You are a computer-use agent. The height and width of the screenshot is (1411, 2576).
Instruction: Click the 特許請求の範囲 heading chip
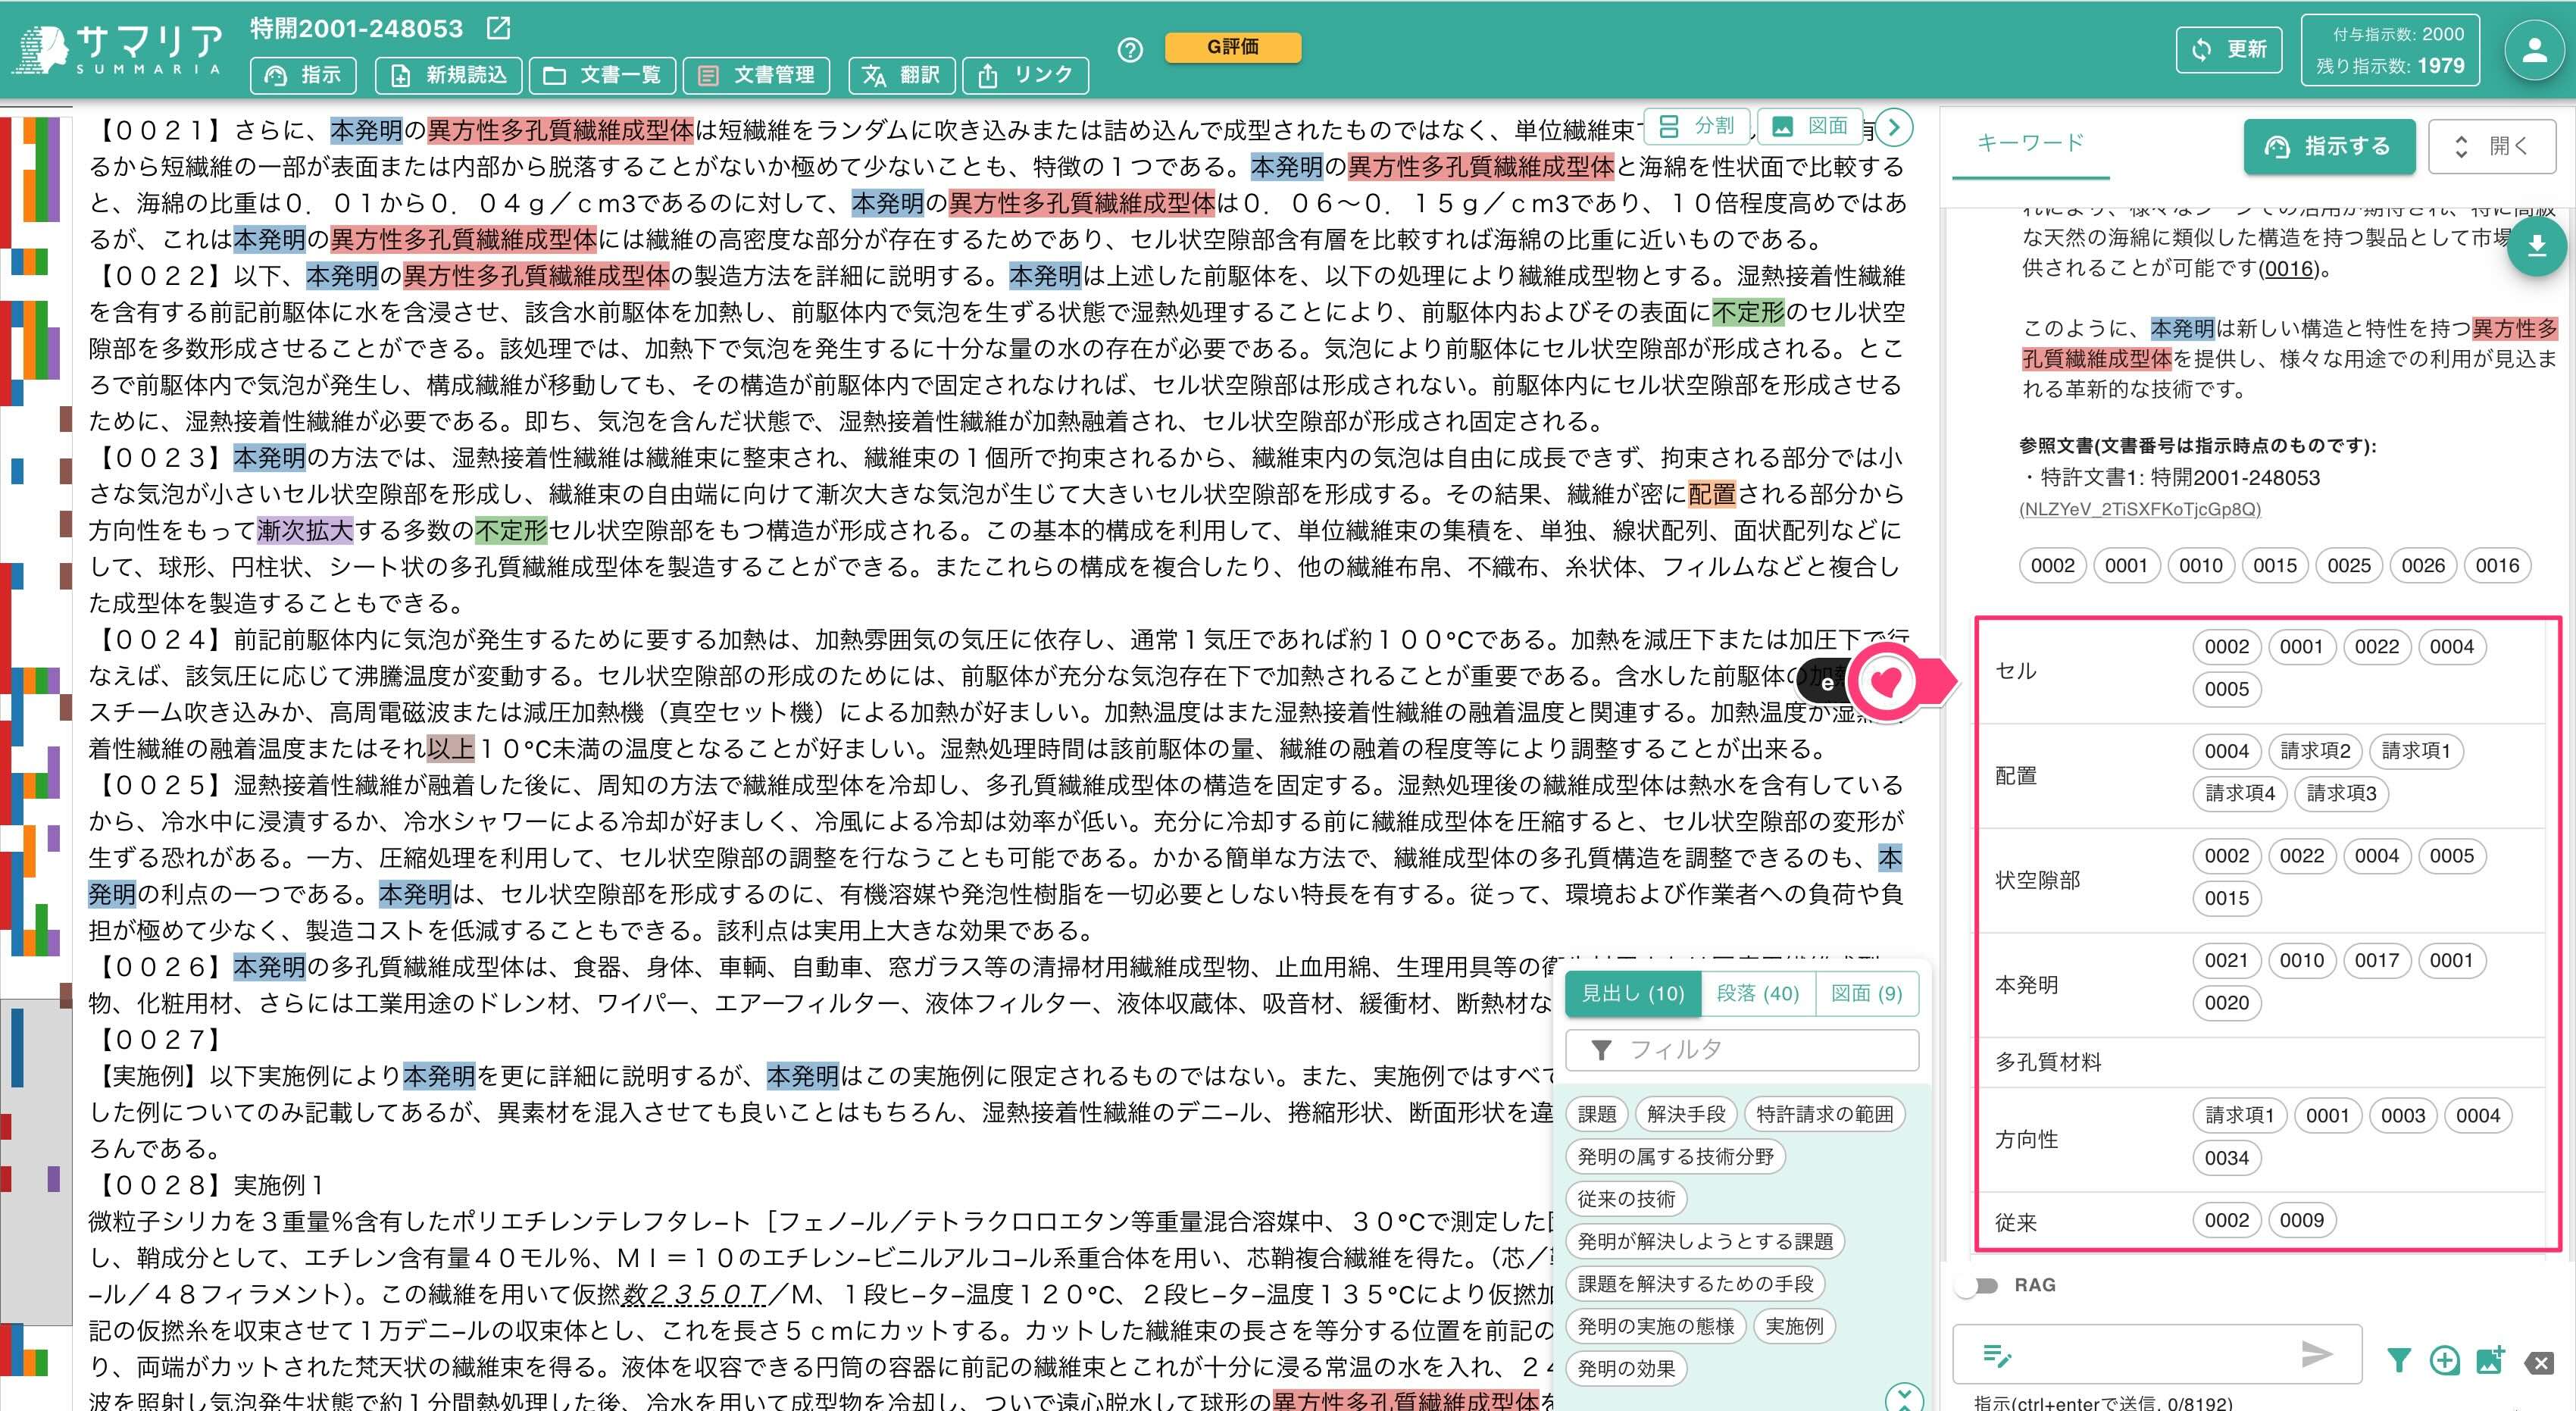click(x=1824, y=1114)
